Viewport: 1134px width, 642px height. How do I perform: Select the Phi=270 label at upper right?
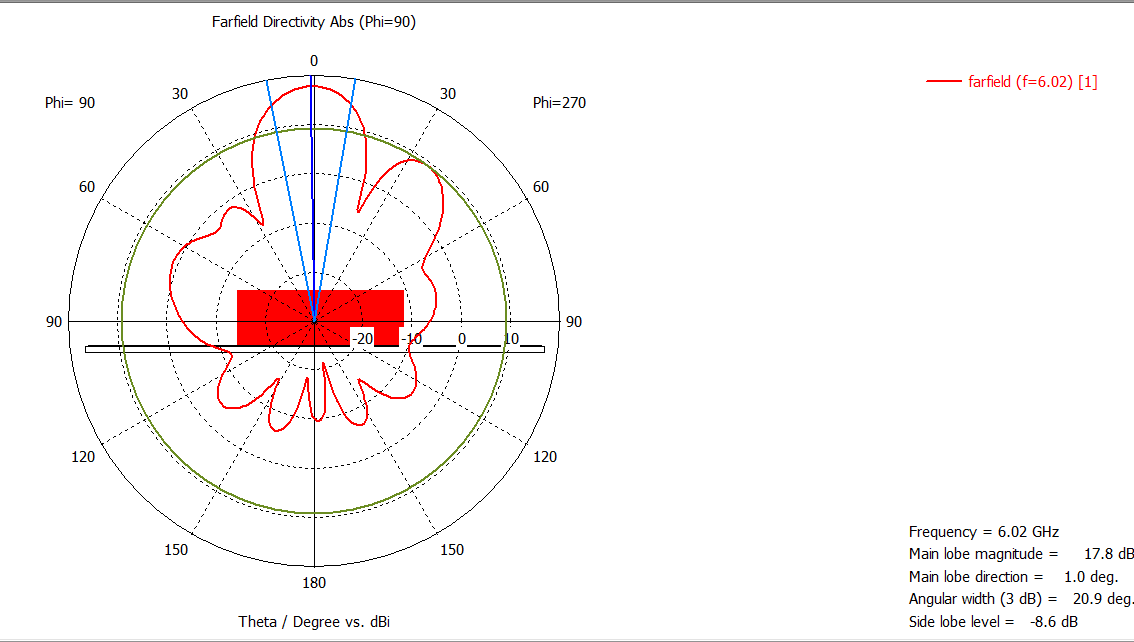(x=559, y=102)
